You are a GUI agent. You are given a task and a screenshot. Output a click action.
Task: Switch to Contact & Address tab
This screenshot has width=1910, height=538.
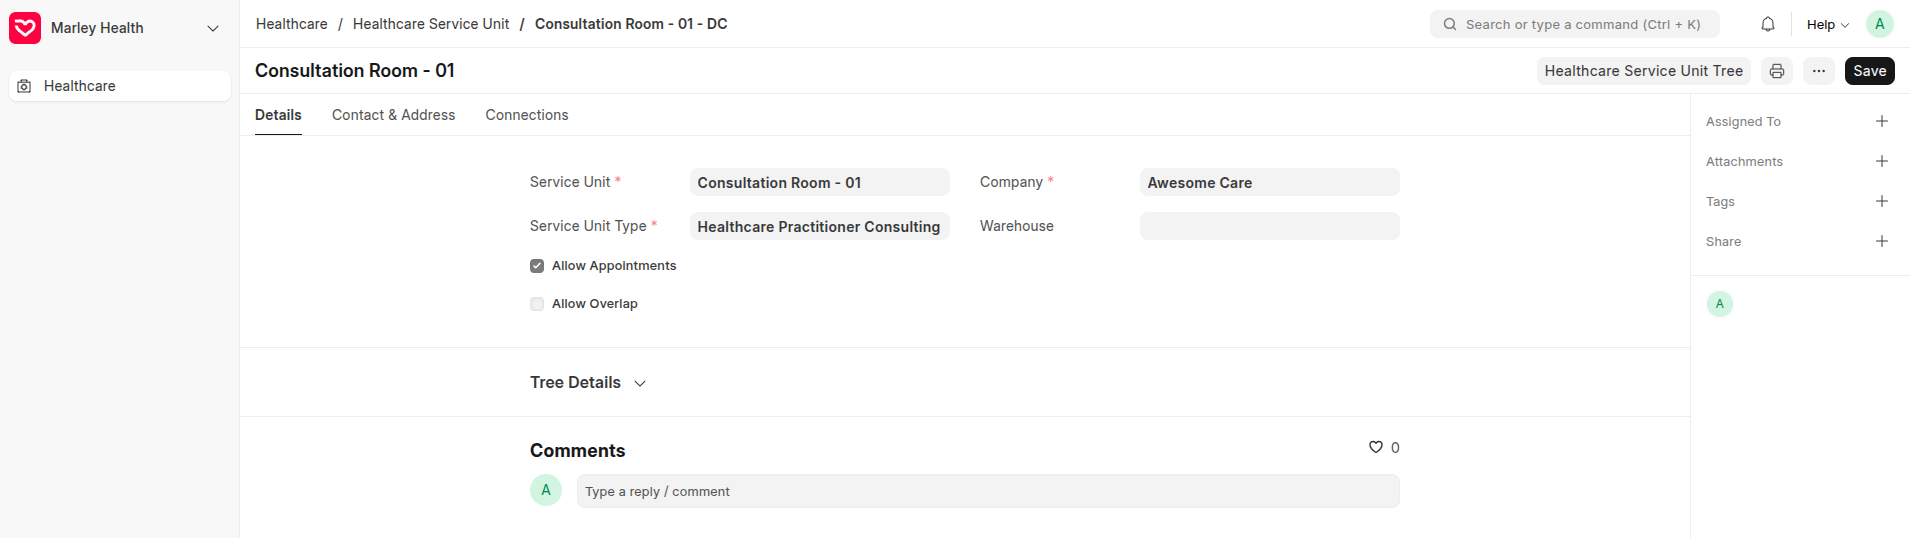point(393,115)
